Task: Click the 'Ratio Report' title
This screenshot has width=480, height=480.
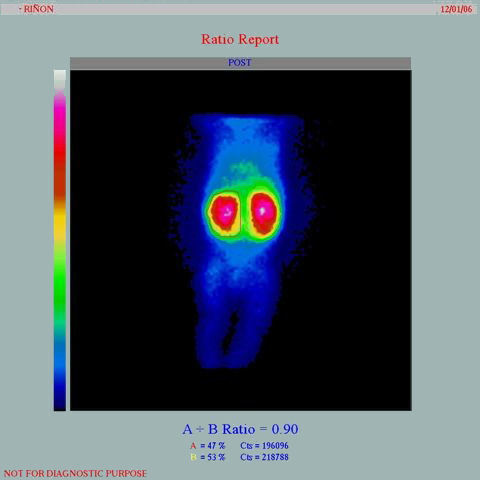Action: [x=240, y=40]
